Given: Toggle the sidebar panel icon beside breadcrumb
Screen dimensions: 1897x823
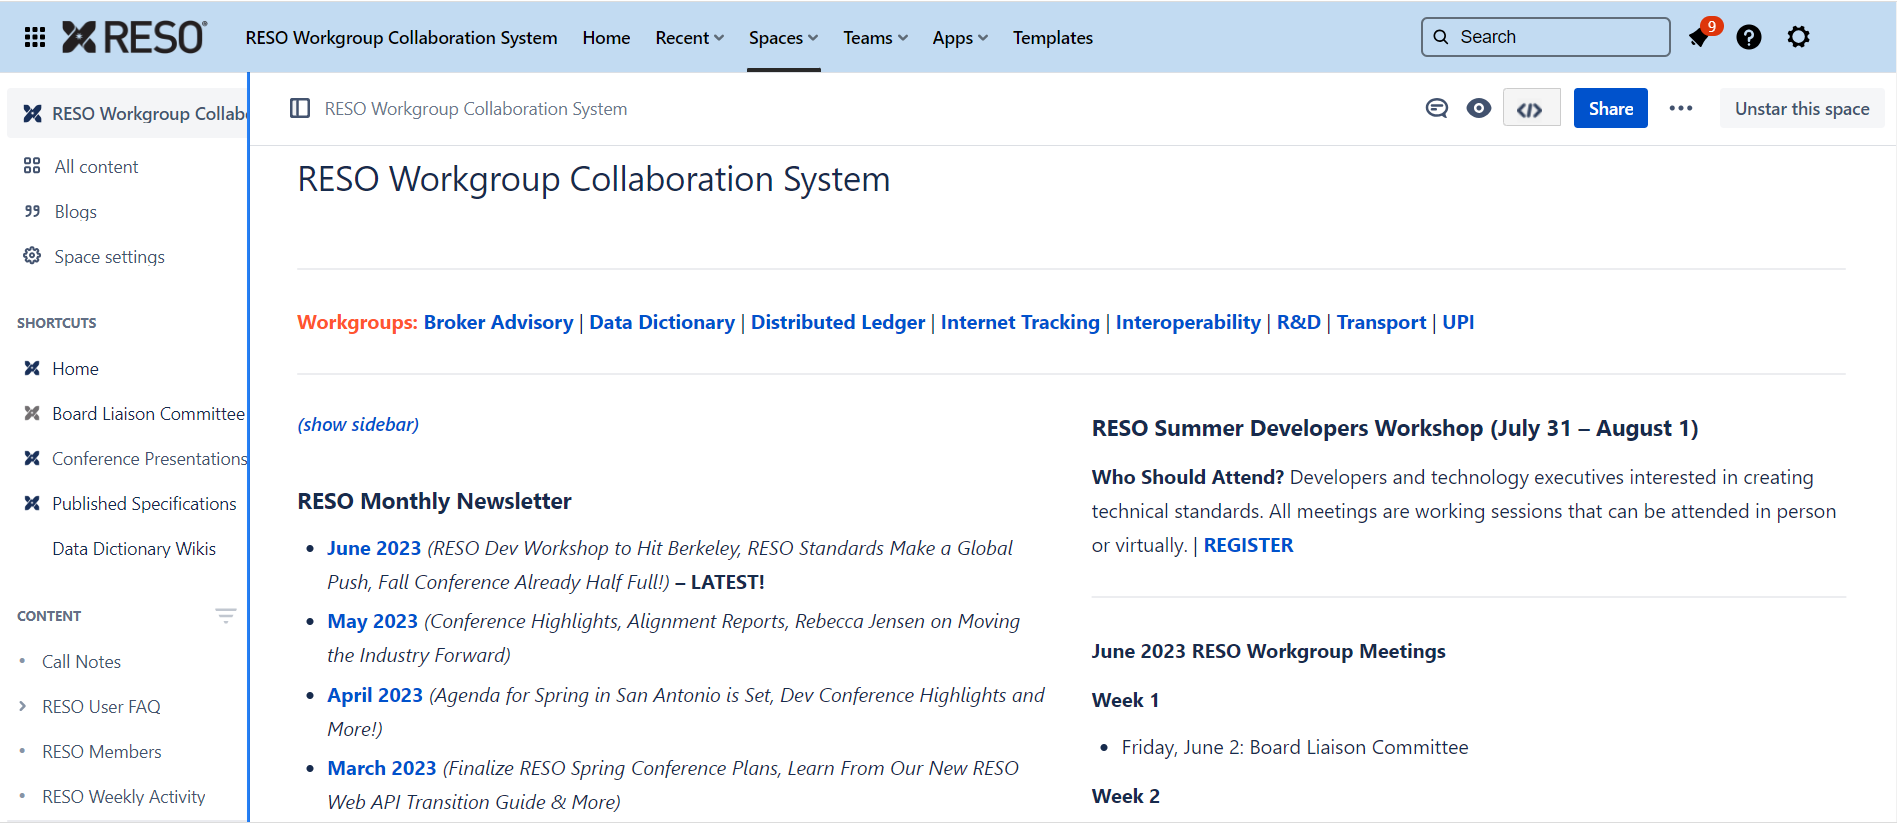Looking at the screenshot, I should 300,108.
